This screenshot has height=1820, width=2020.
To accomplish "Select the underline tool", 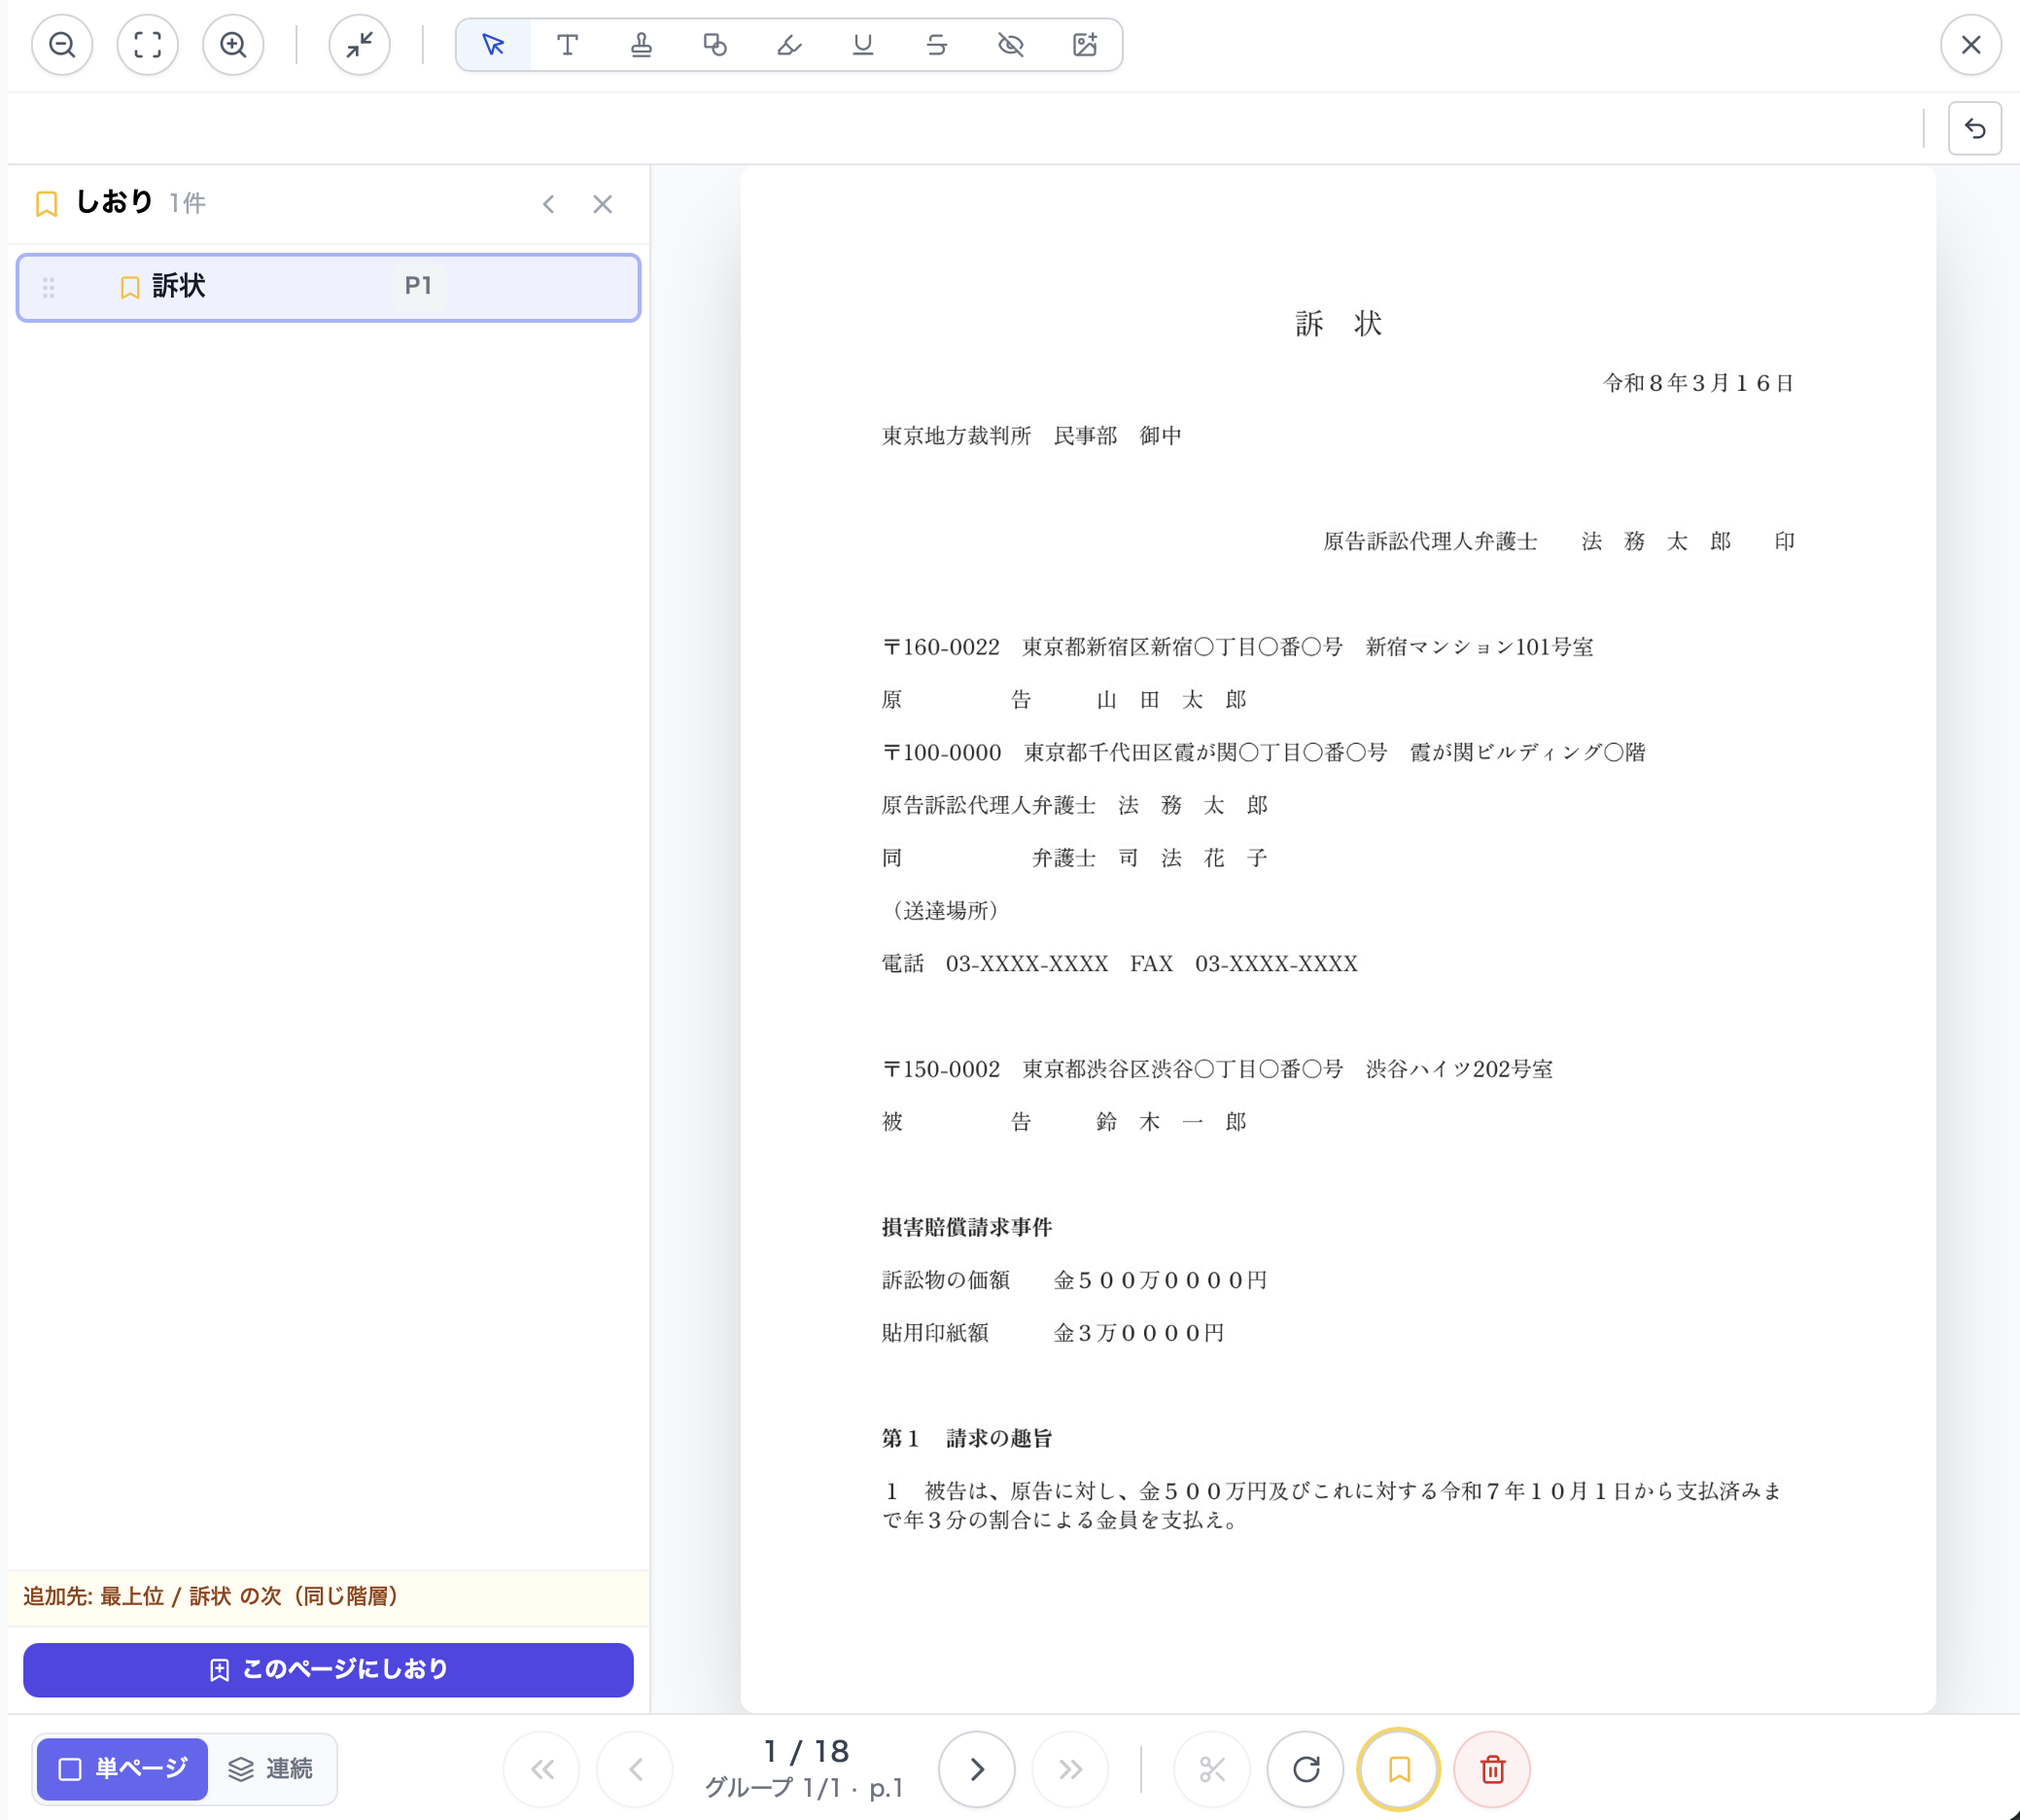I will point(863,45).
